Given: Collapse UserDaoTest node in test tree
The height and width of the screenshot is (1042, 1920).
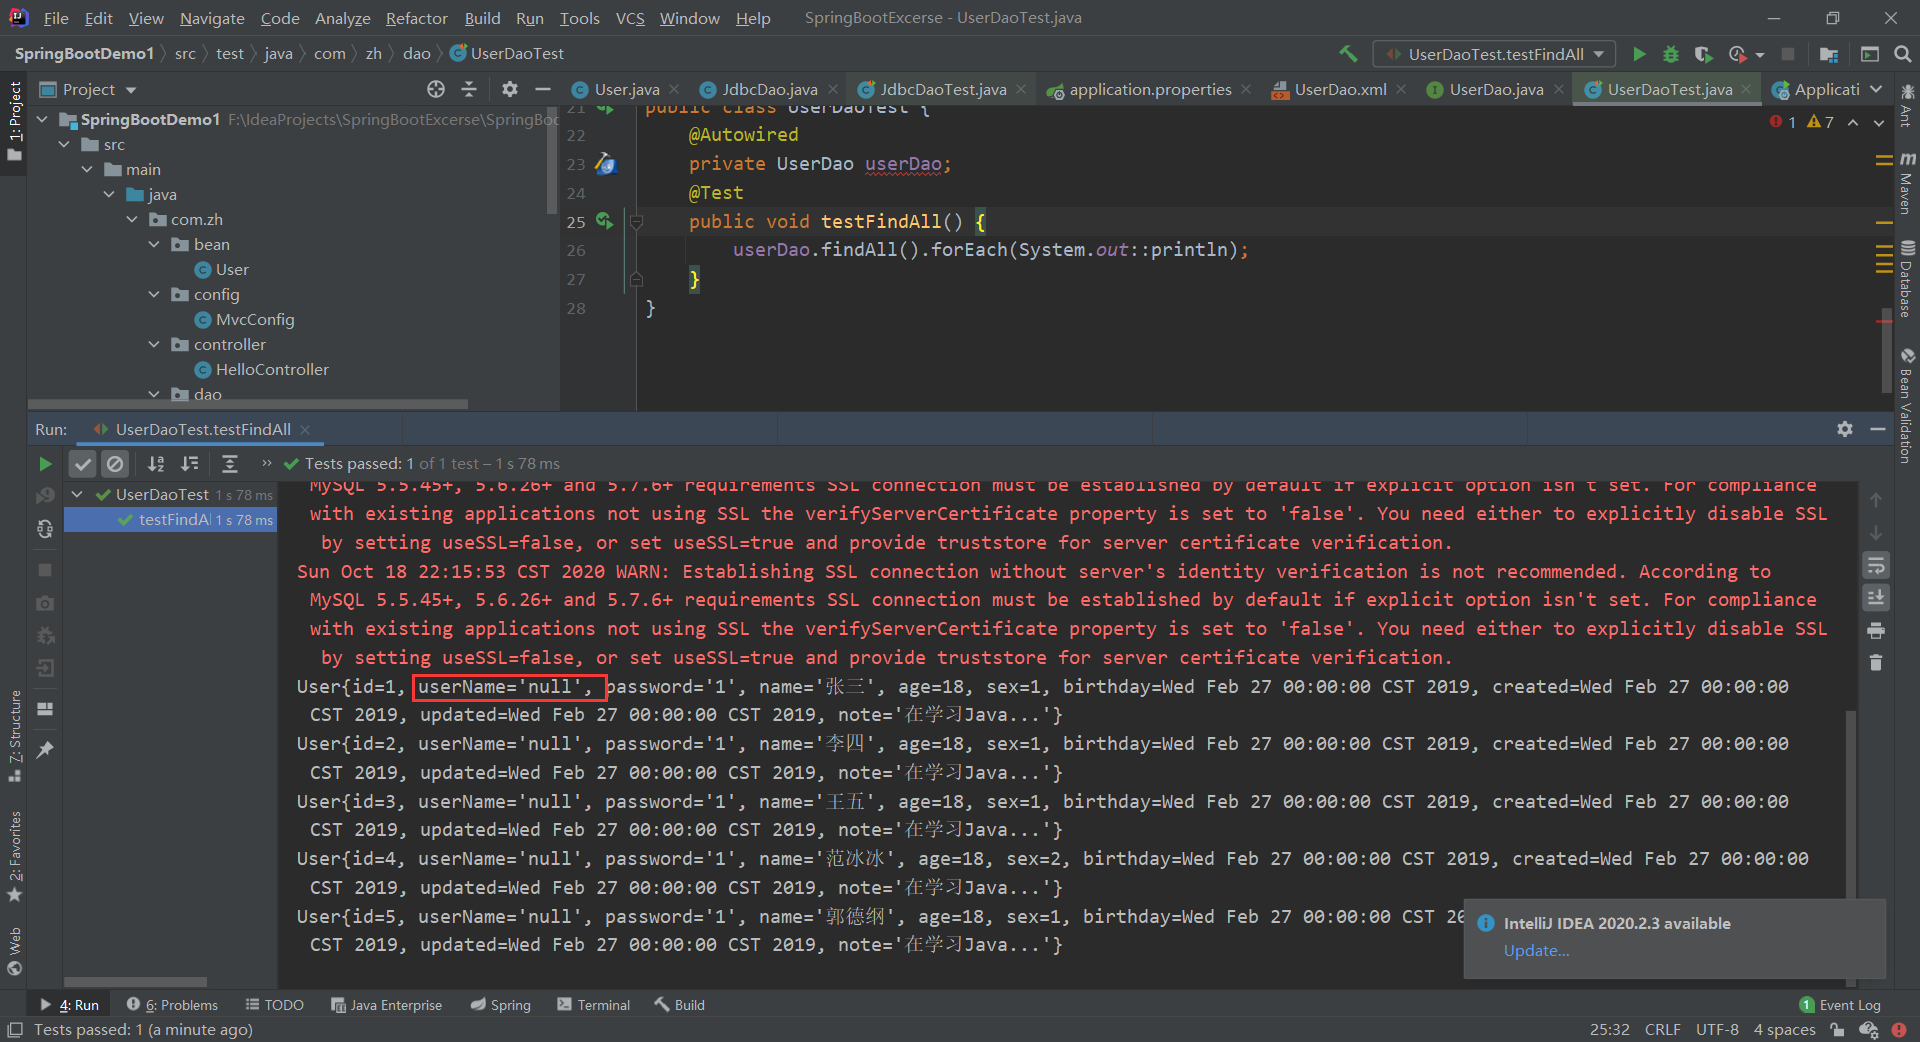Looking at the screenshot, I should click(77, 494).
